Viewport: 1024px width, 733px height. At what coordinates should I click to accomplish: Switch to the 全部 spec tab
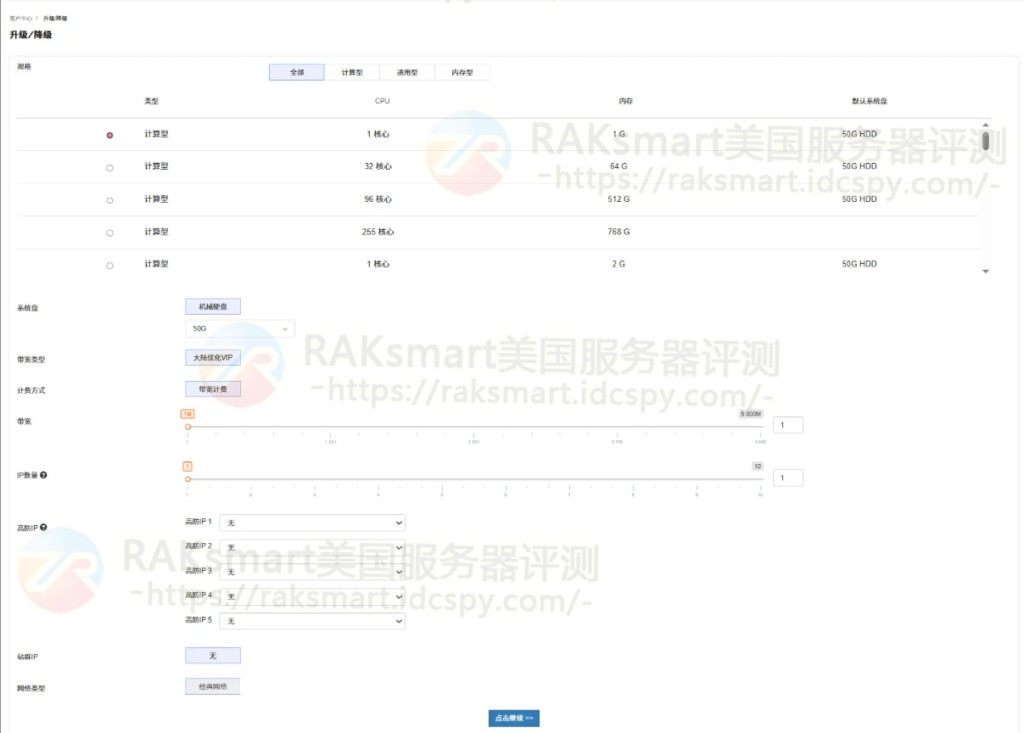(296, 72)
